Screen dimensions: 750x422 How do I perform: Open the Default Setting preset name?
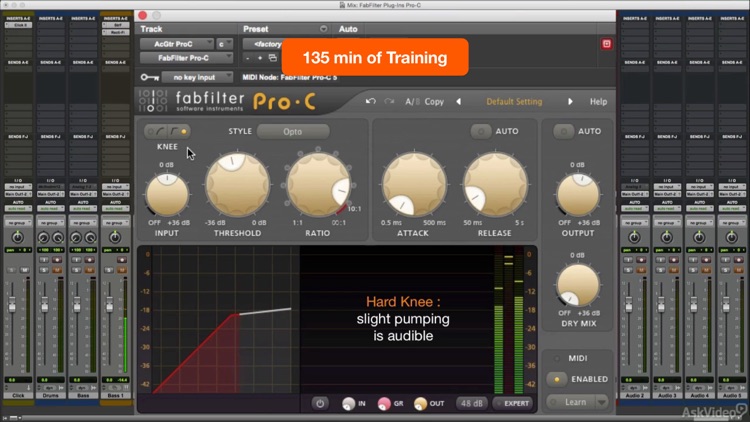tap(514, 101)
